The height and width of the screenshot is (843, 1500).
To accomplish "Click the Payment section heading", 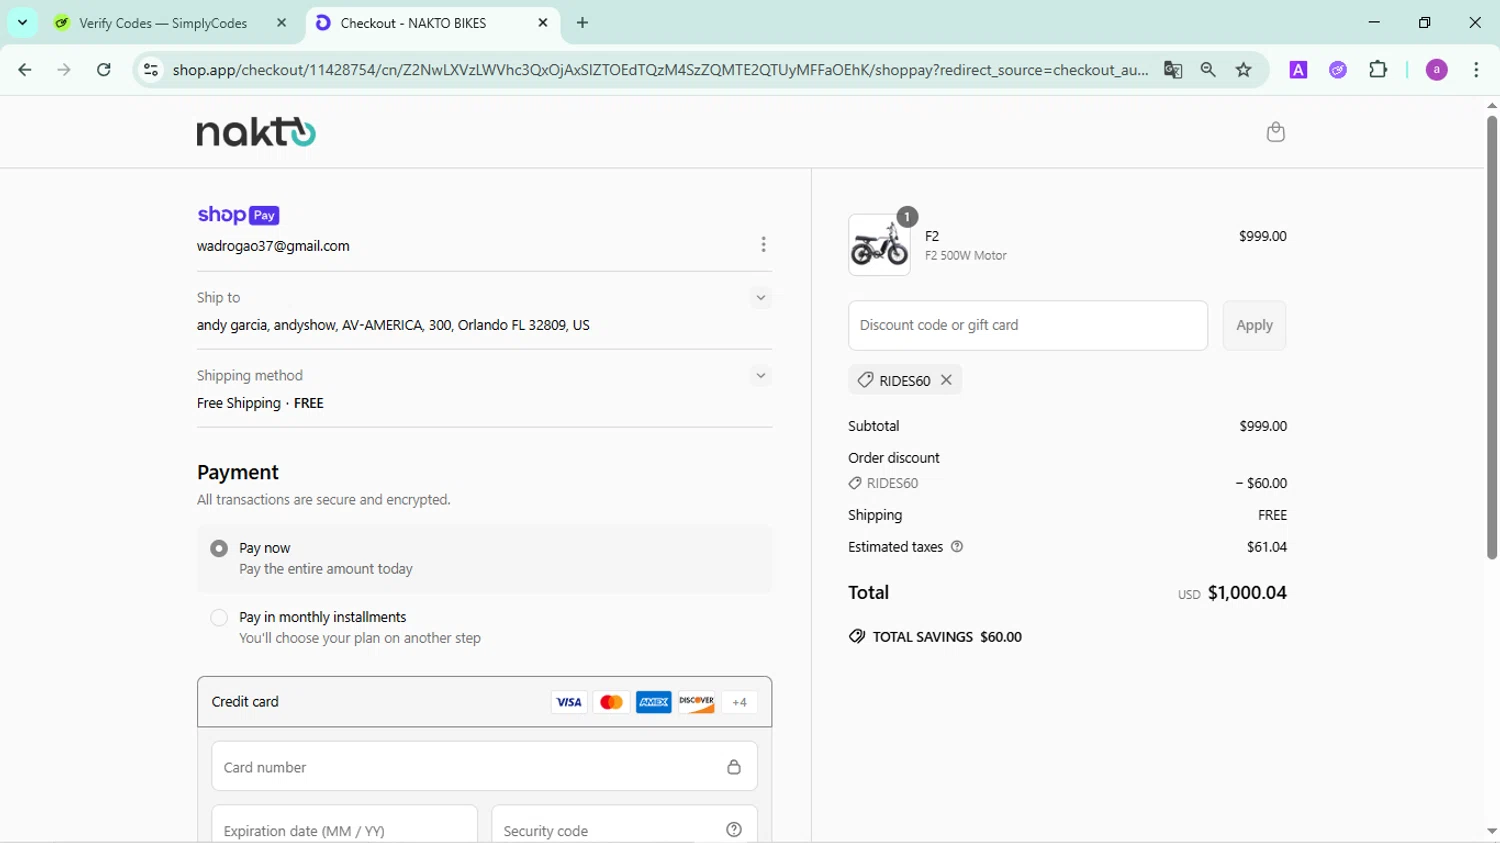I will [238, 472].
